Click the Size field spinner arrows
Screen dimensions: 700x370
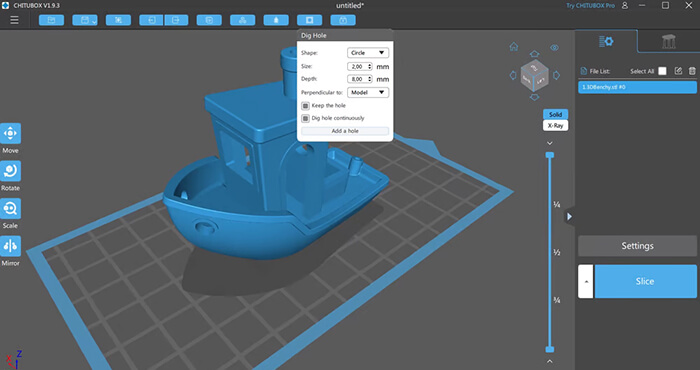[x=370, y=67]
